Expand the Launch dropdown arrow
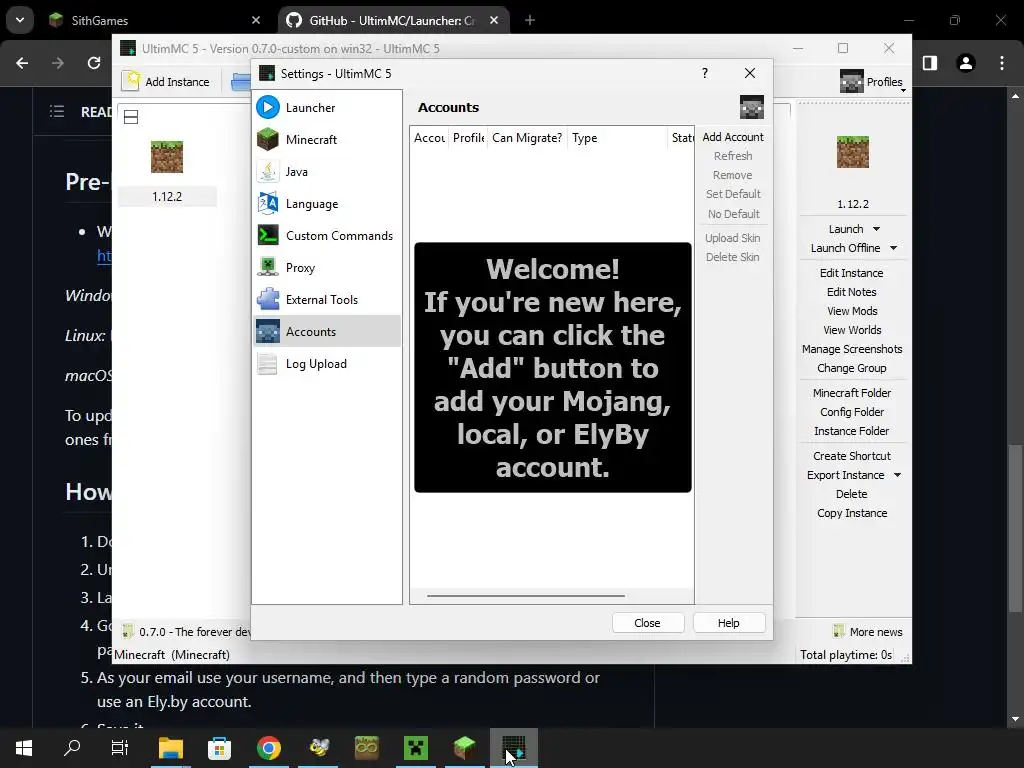This screenshot has width=1024, height=768. coord(876,229)
